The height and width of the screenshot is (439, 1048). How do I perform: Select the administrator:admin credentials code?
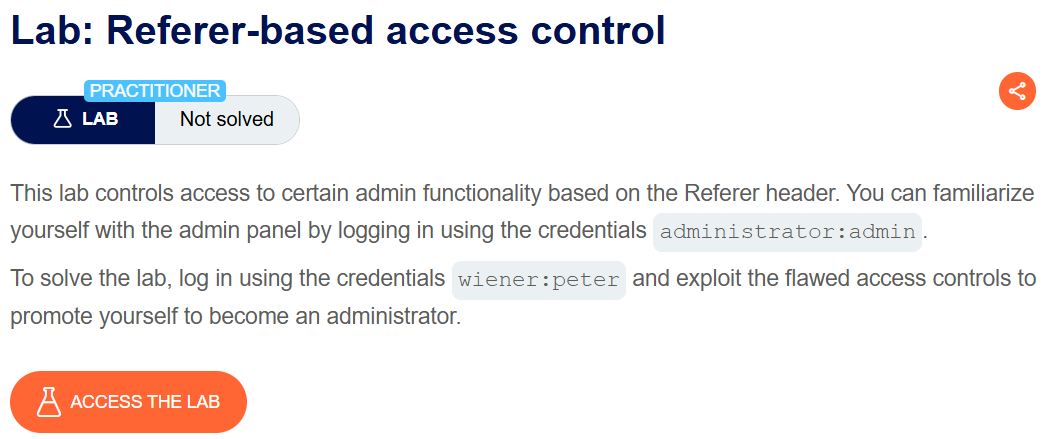tap(787, 232)
